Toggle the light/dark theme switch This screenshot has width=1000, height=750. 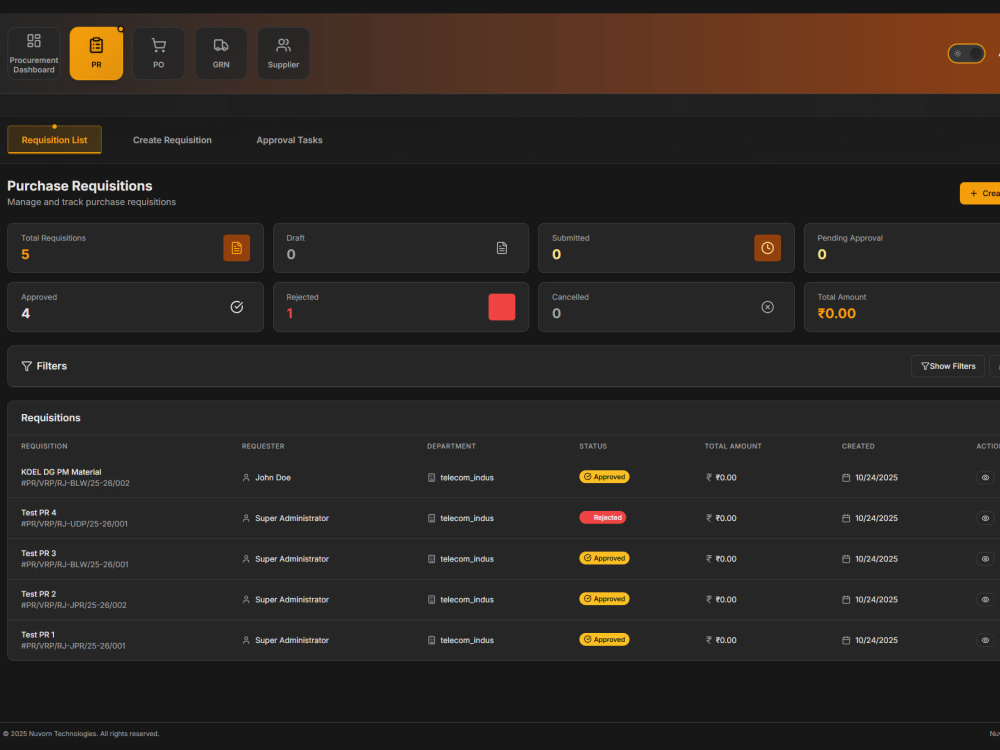tap(966, 54)
